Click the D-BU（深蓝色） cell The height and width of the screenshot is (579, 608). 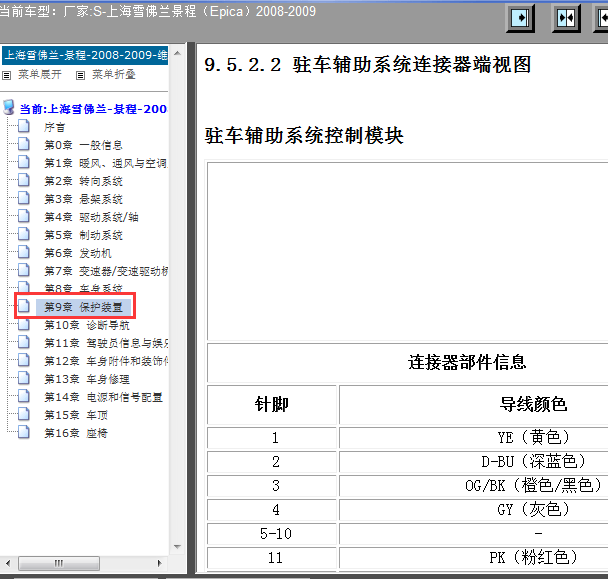click(x=533, y=461)
